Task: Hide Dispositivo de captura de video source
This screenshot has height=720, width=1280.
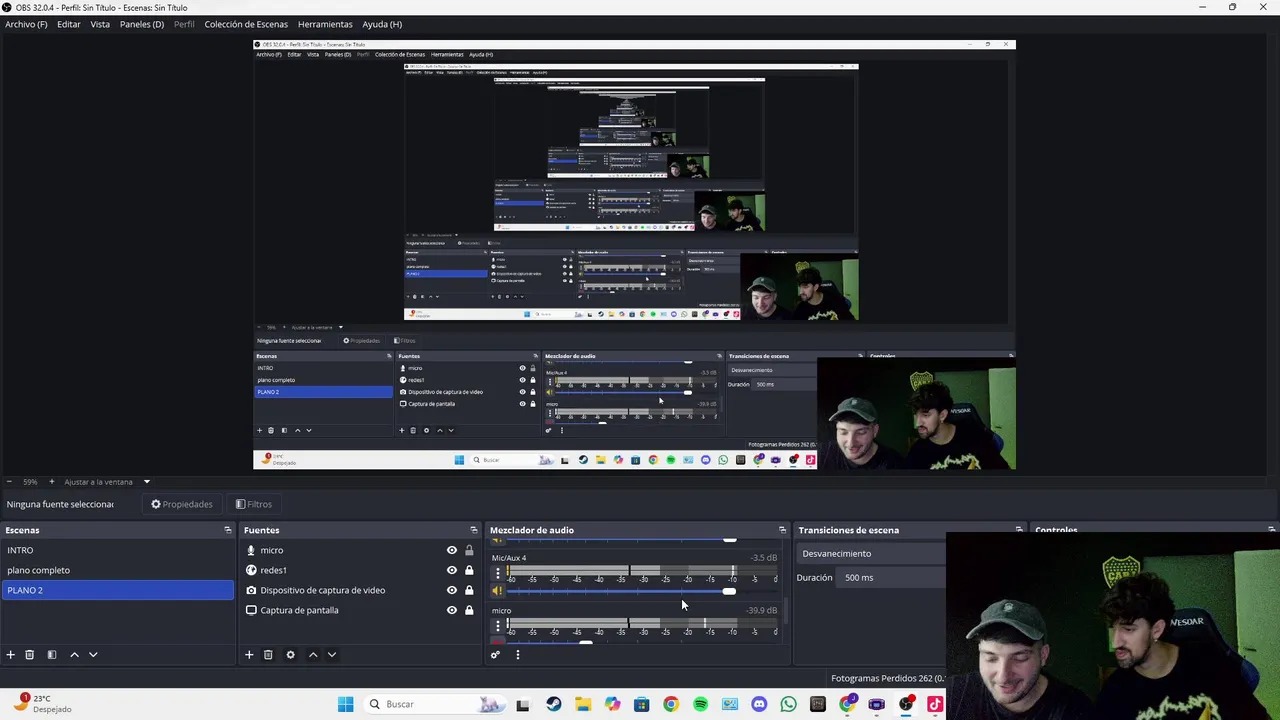Action: tap(452, 590)
